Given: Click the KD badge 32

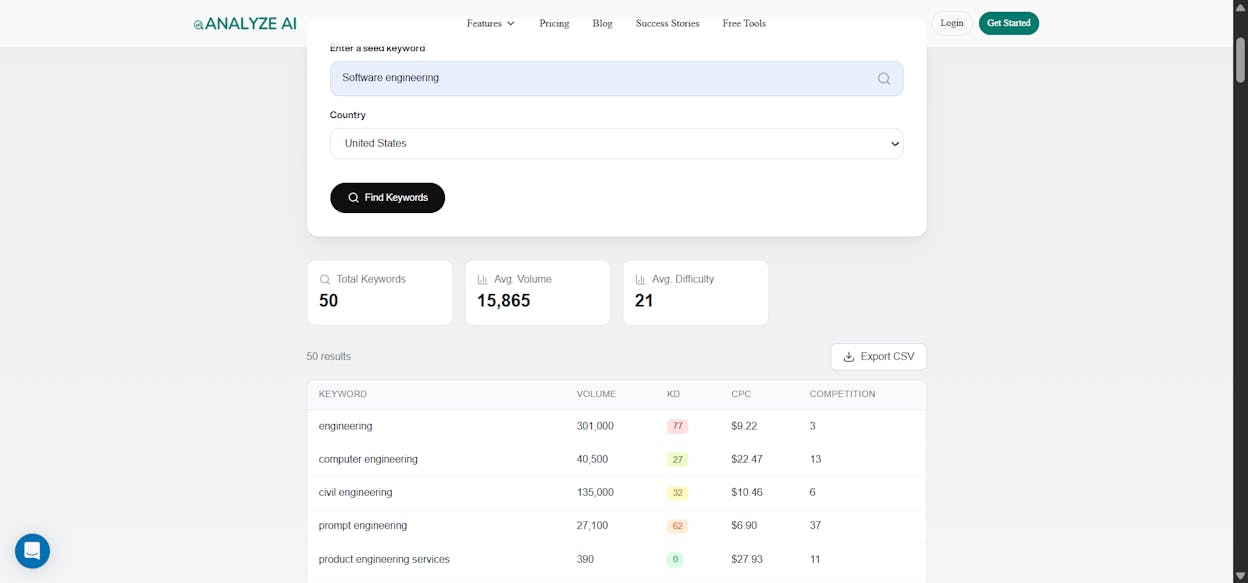Looking at the screenshot, I should 677,493.
